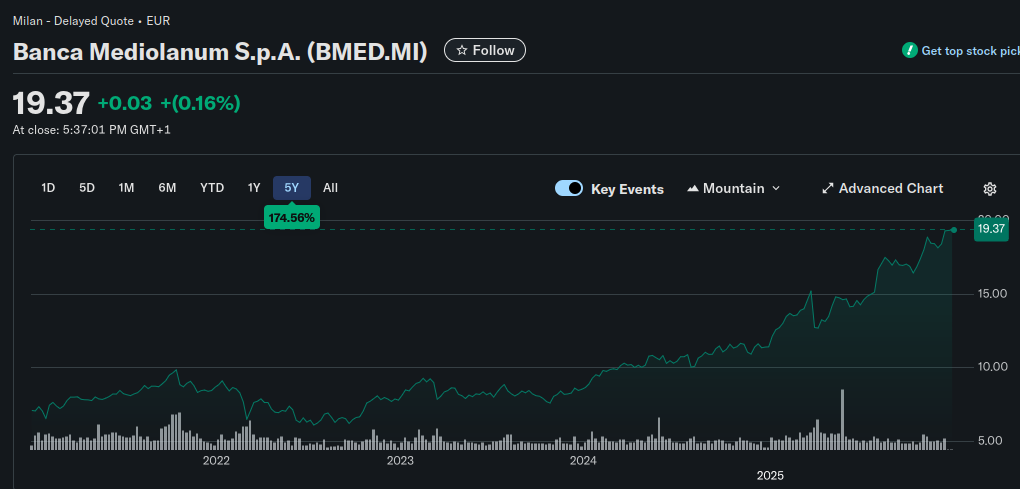Open the Get top stock picks link
This screenshot has width=1020, height=489.
(x=968, y=51)
